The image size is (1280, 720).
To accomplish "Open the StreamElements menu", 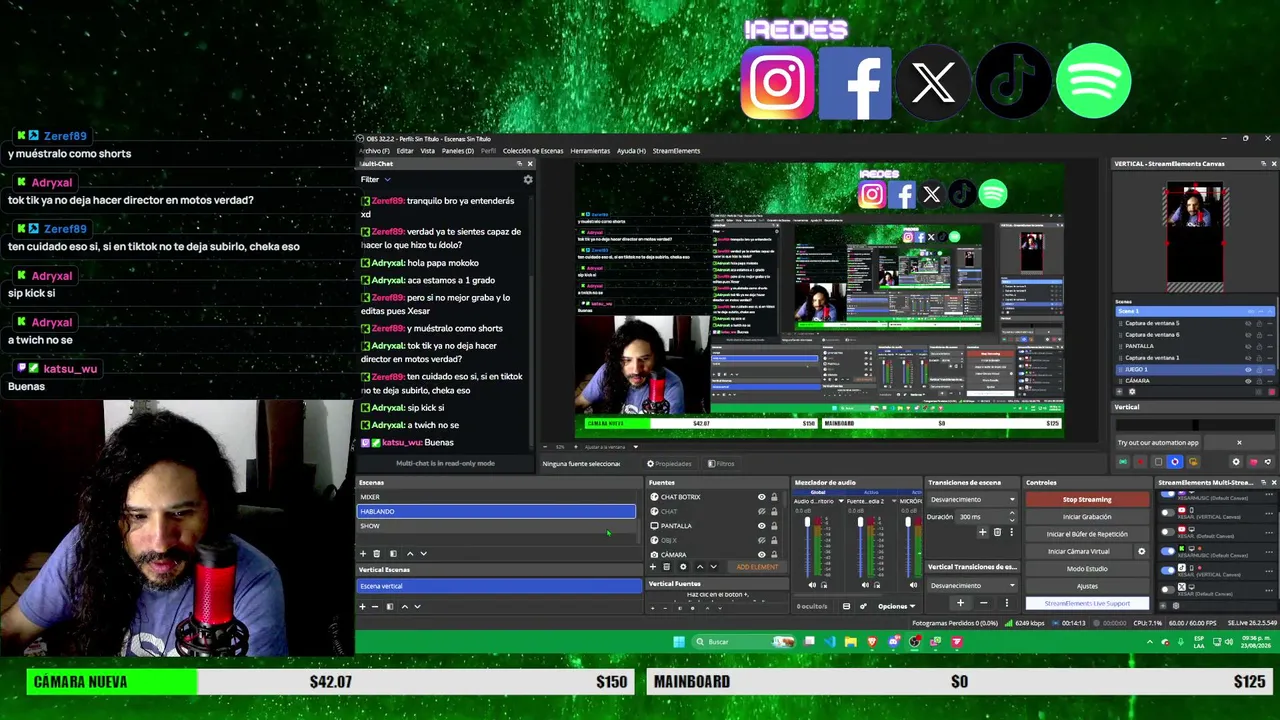I will 676,151.
